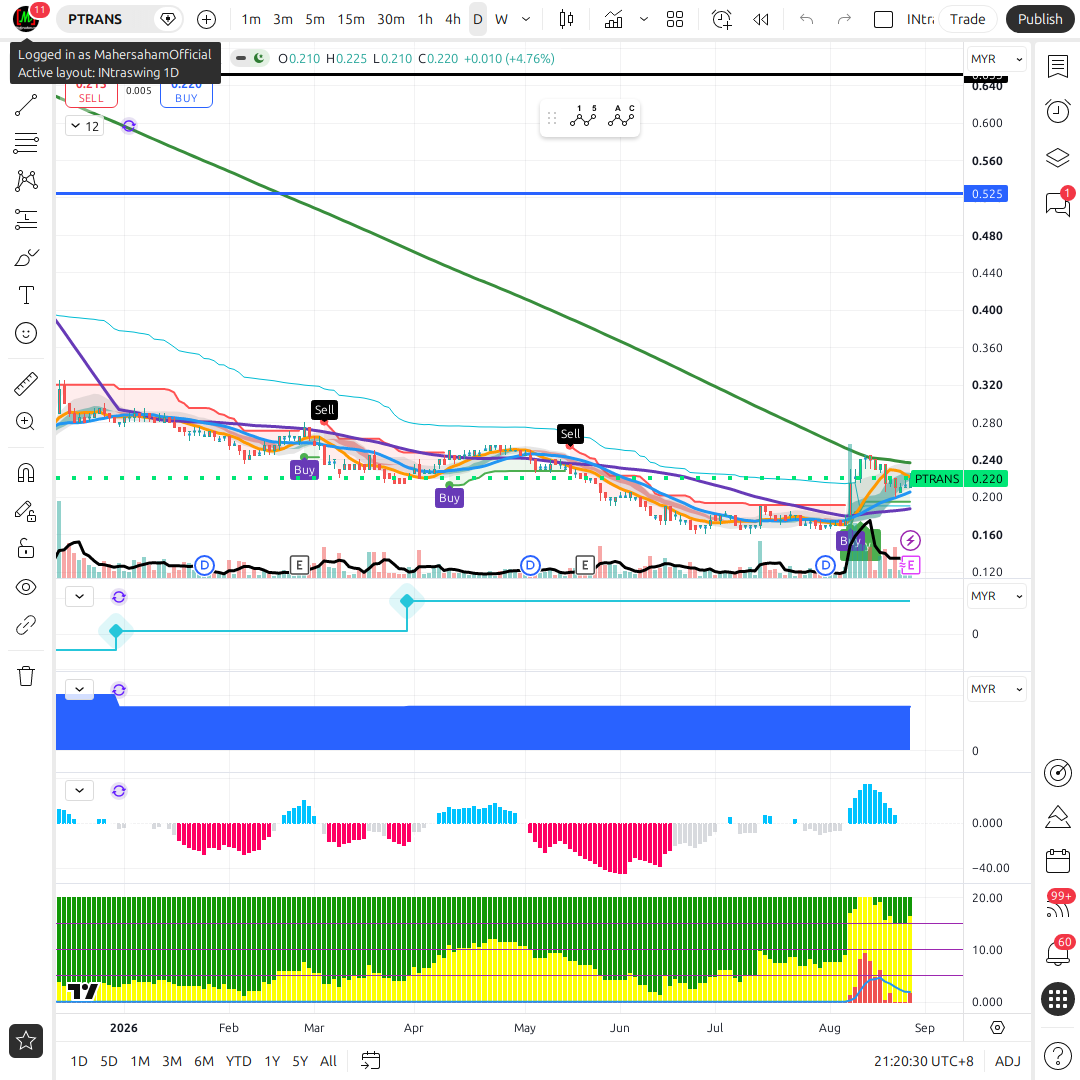Viewport: 1080px width, 1080px height.
Task: Remove drawings with the trash icon
Action: click(26, 676)
